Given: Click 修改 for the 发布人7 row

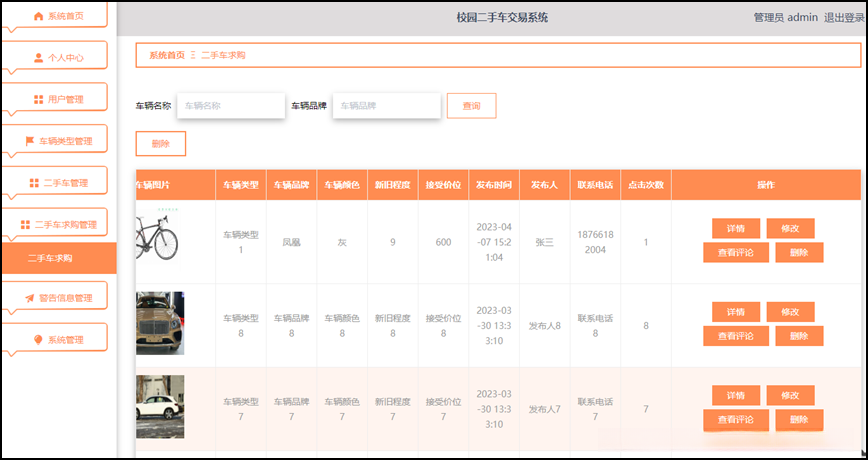Looking at the screenshot, I should [790, 396].
